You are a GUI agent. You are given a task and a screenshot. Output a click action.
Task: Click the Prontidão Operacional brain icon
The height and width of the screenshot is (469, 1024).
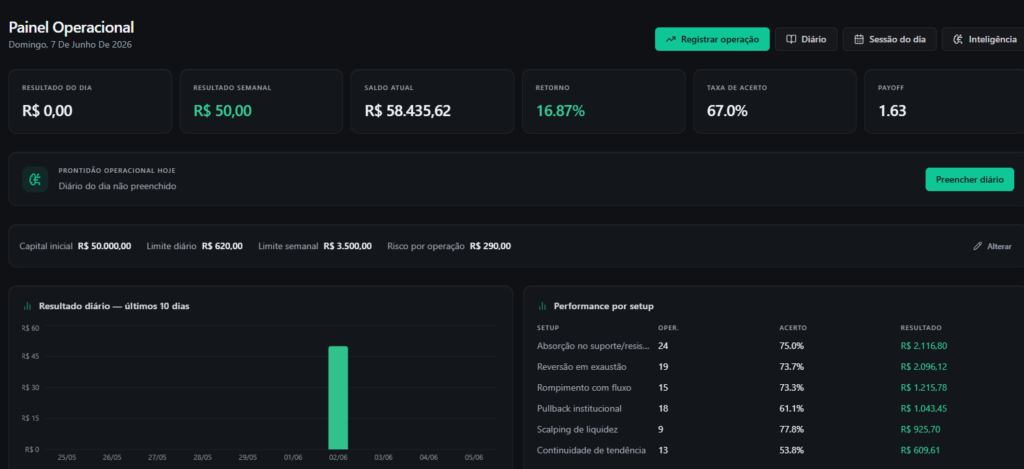click(35, 179)
